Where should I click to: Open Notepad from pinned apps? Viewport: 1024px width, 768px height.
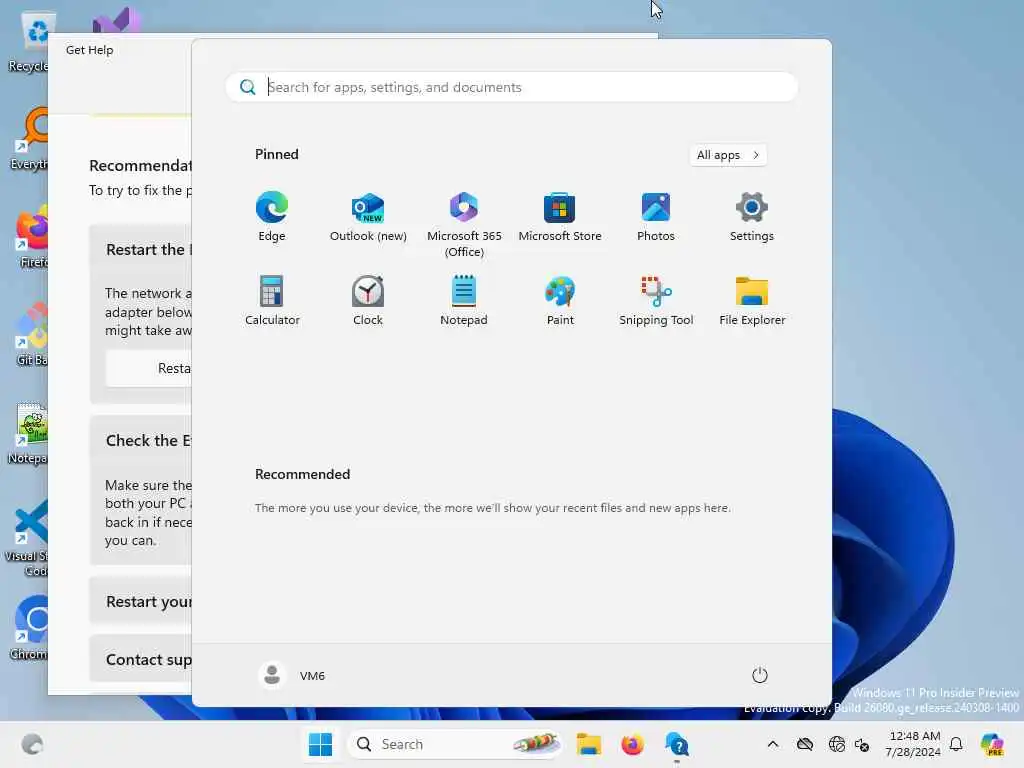pyautogui.click(x=464, y=300)
